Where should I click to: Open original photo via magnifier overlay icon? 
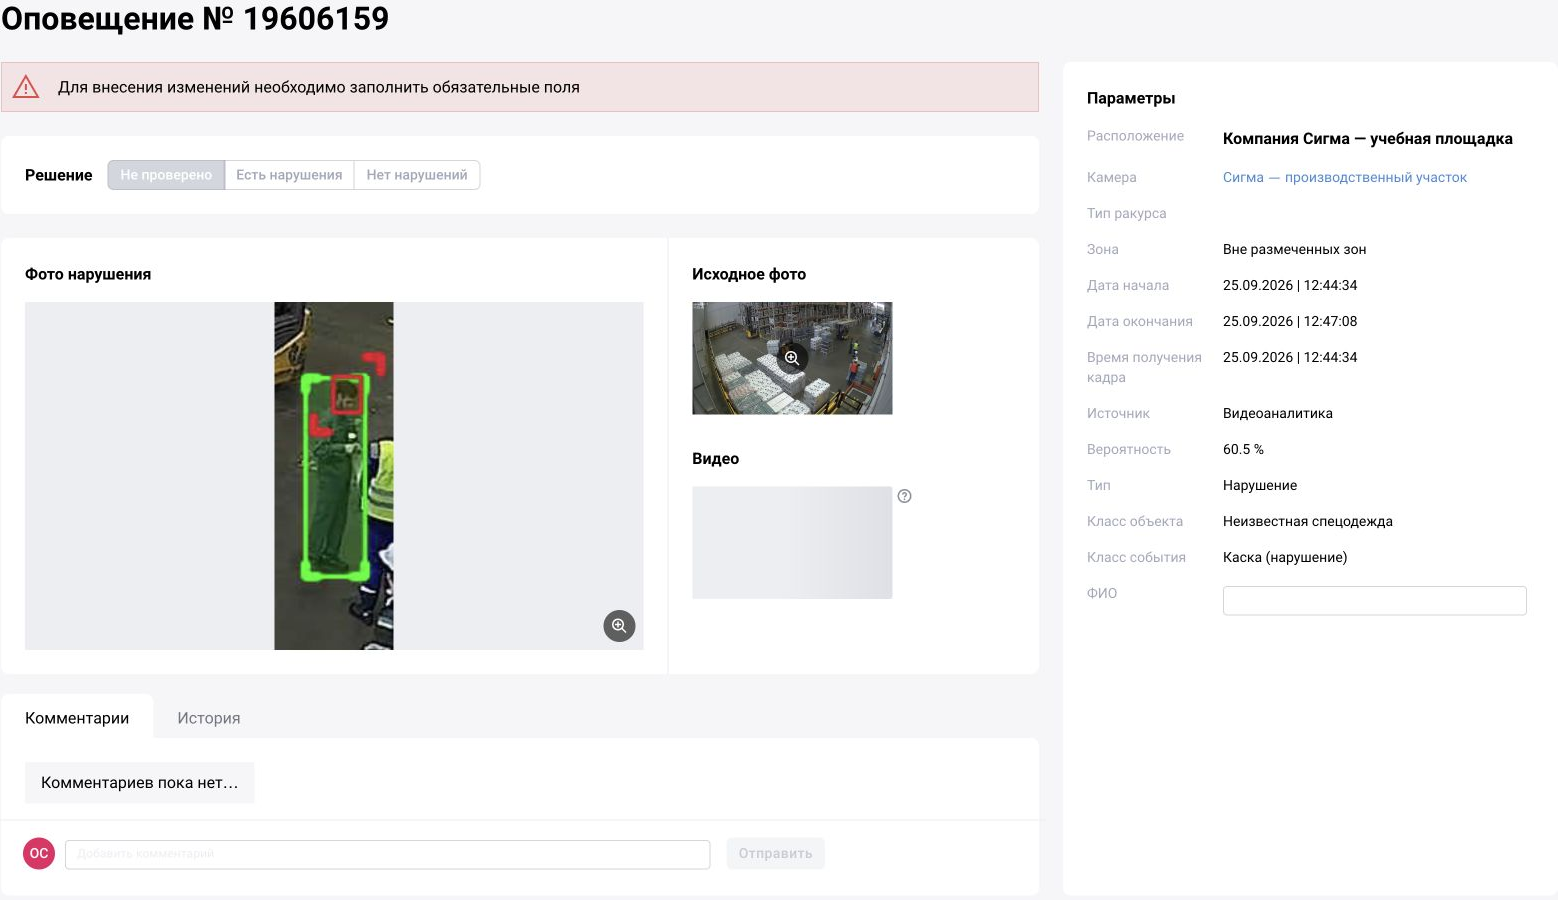pos(792,358)
